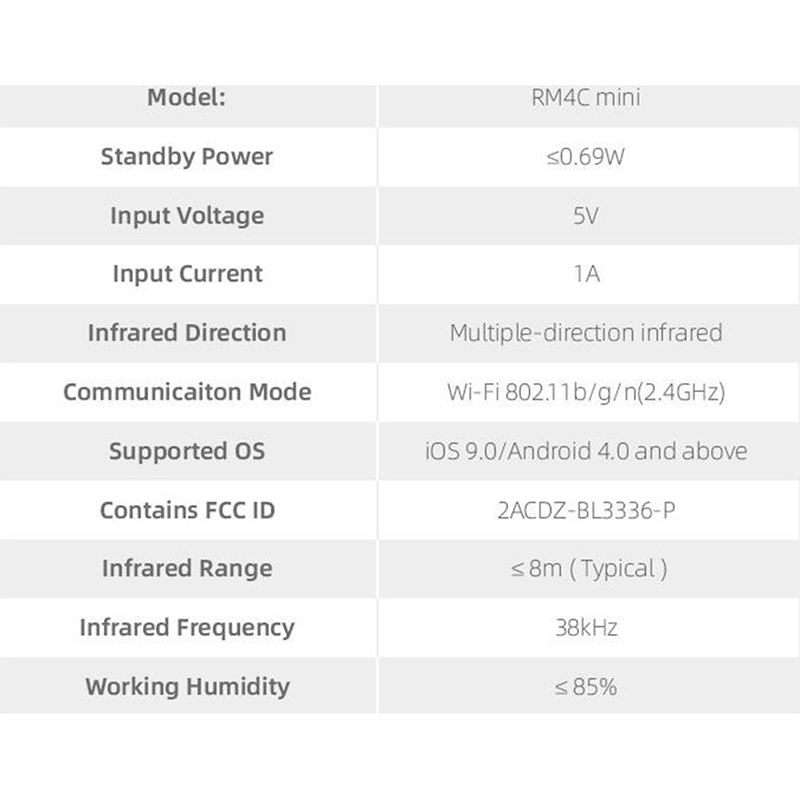Image resolution: width=800 pixels, height=800 pixels.
Task: Select the "Multiple-direction infrared" text
Action: pyautogui.click(x=586, y=333)
